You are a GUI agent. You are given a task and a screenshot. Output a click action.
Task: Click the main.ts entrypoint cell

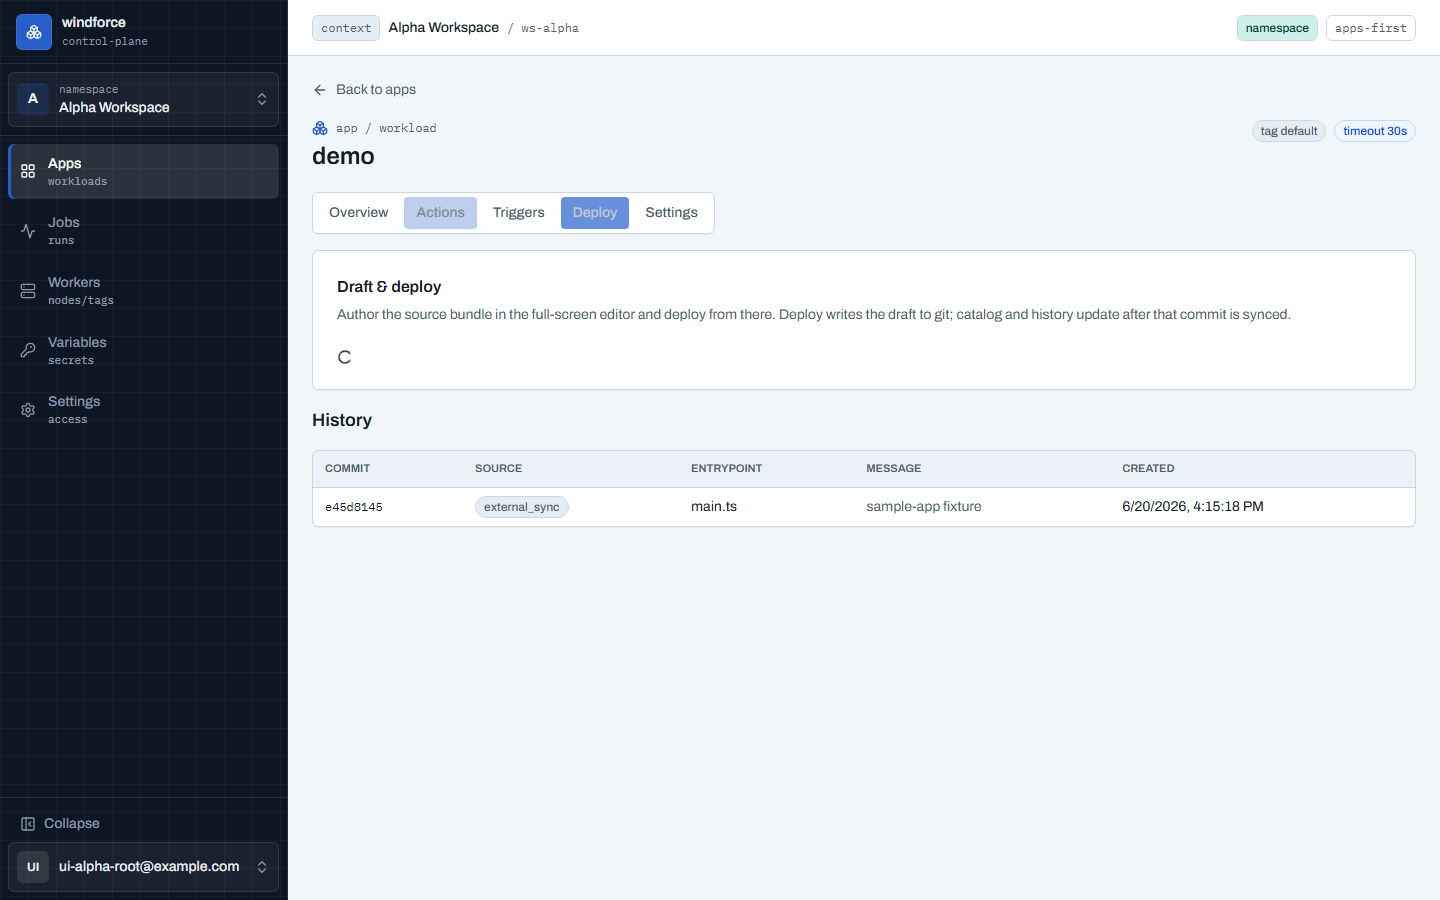(714, 507)
